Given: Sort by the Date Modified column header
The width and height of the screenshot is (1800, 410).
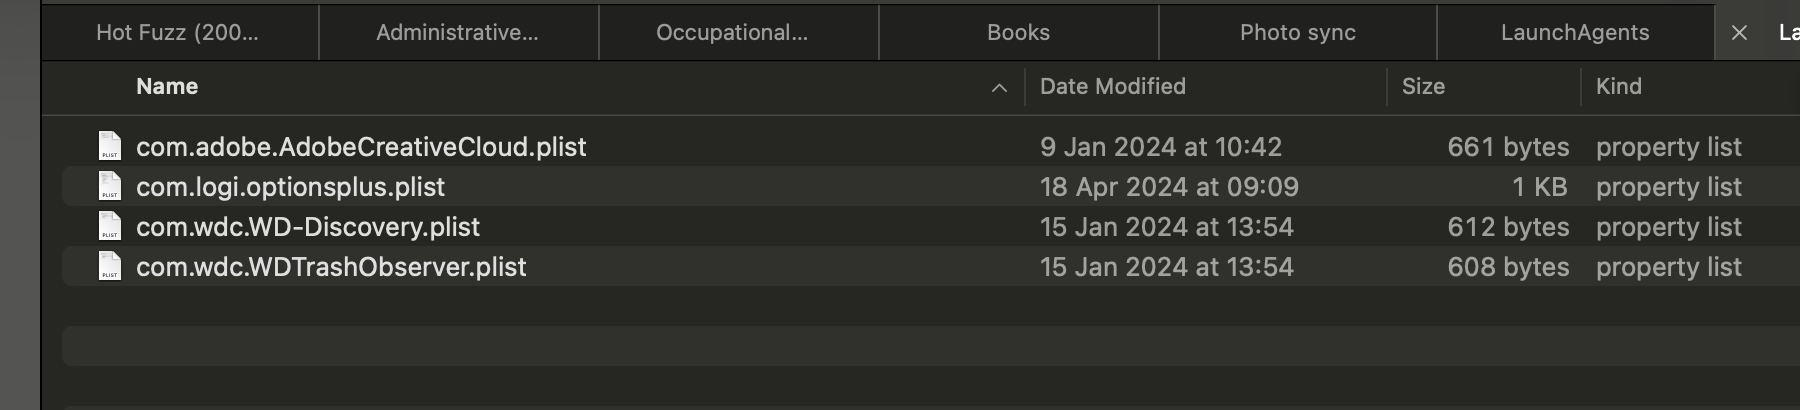Looking at the screenshot, I should pos(1112,87).
